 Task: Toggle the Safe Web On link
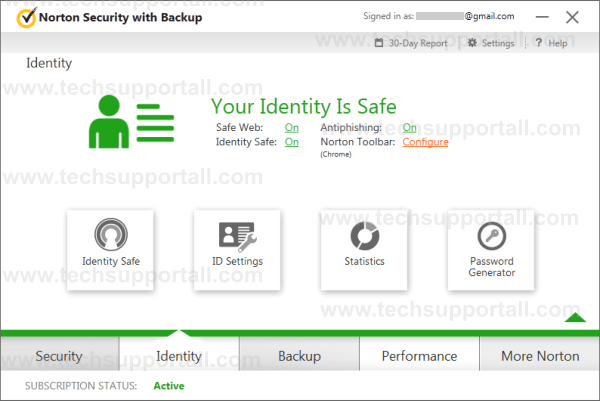pos(292,127)
